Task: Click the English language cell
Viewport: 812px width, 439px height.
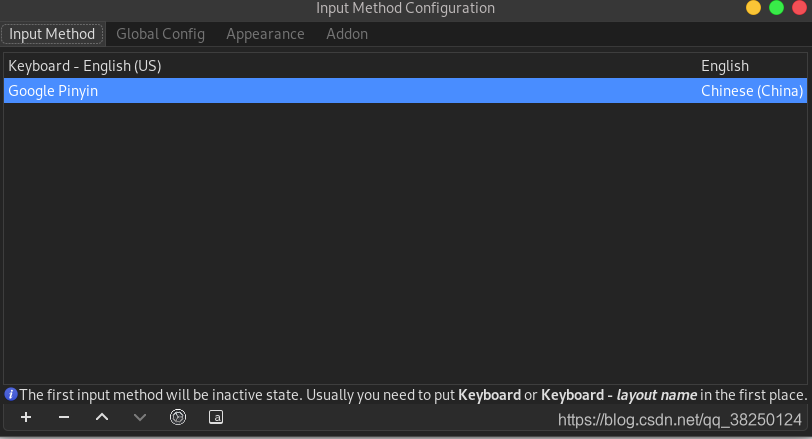Action: pyautogui.click(x=725, y=66)
